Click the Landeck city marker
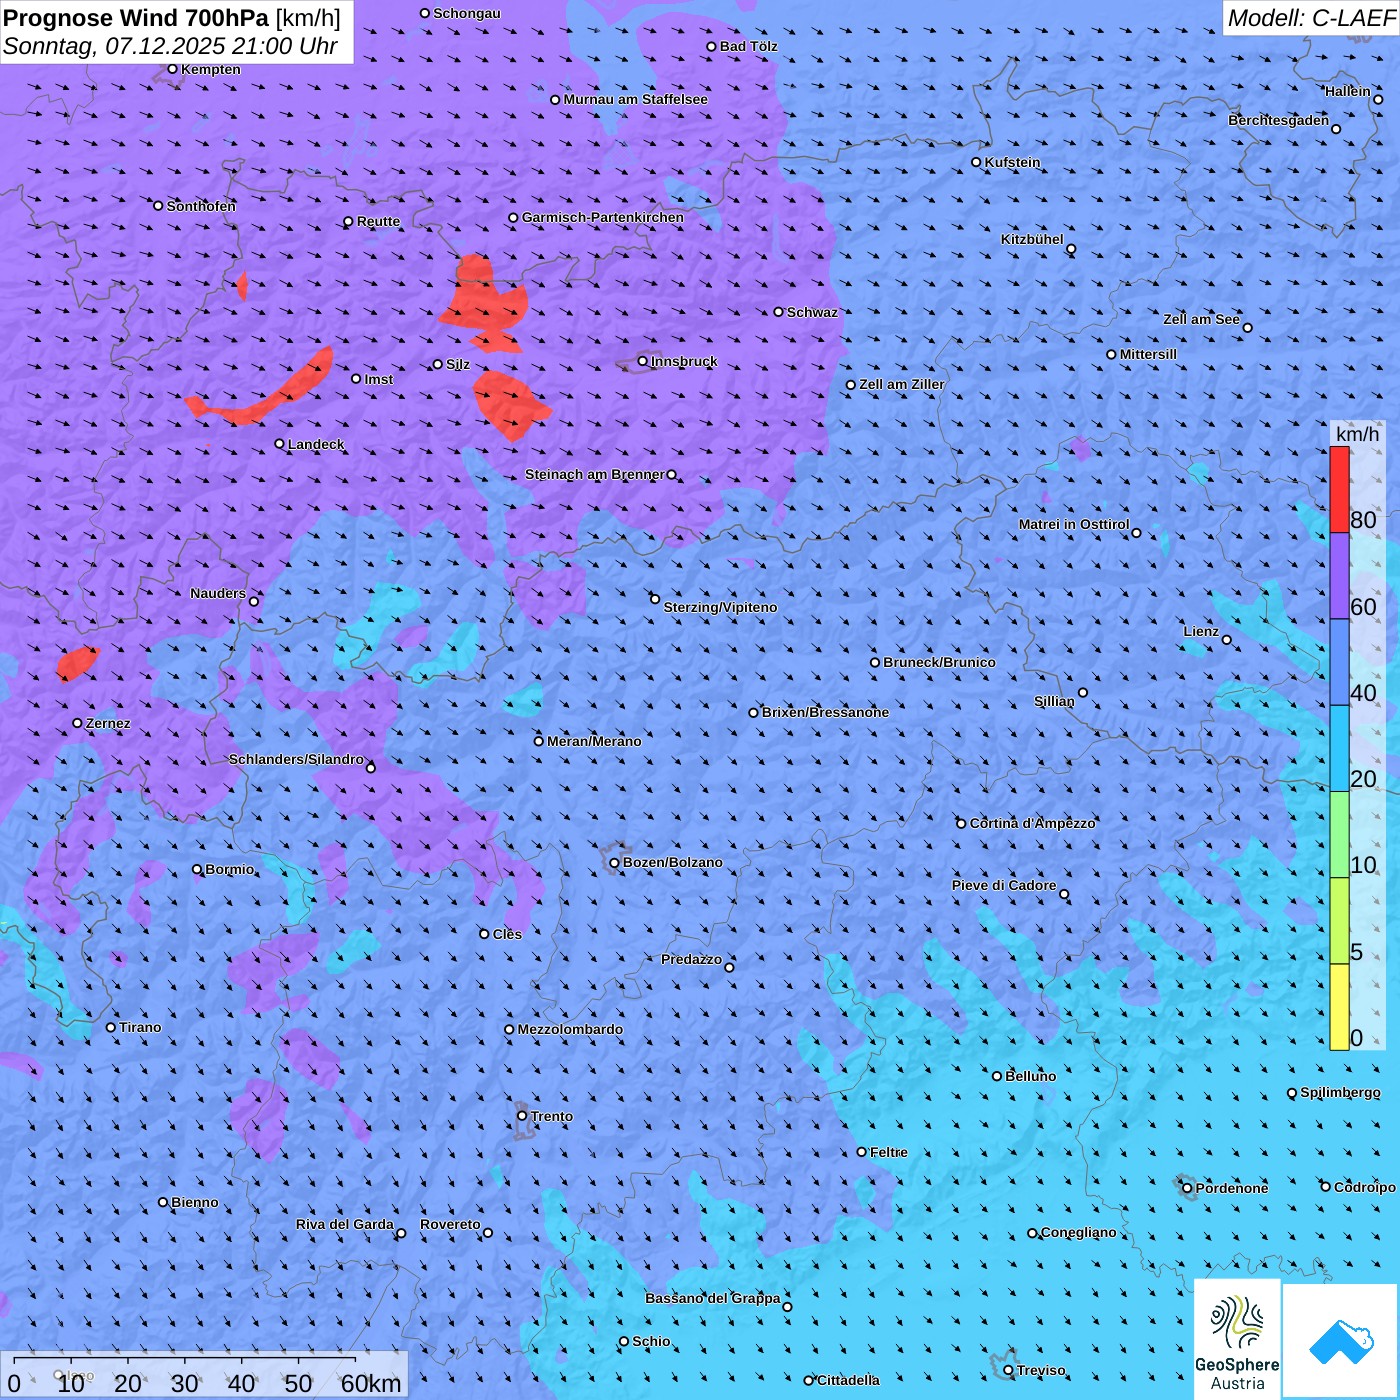This screenshot has width=1400, height=1400. click(x=279, y=444)
